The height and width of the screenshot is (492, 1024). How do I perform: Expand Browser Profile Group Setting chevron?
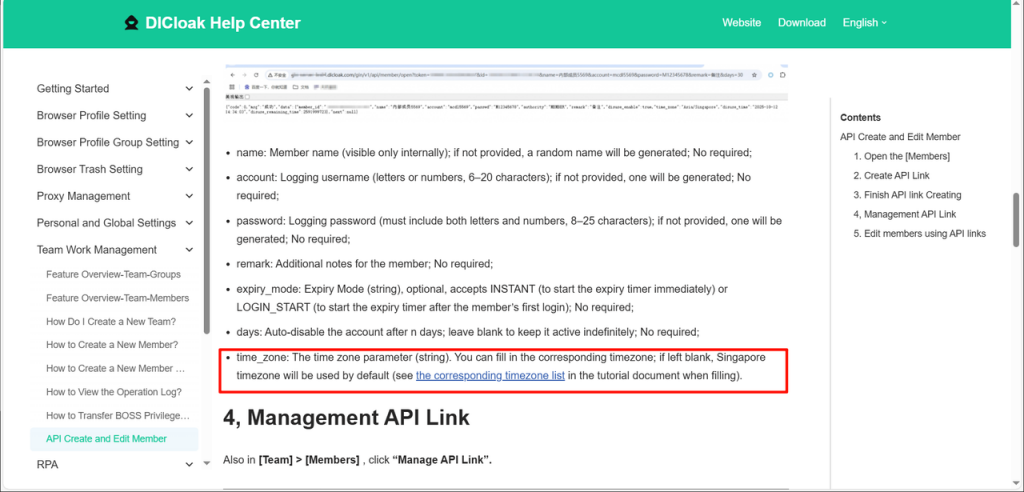(x=189, y=143)
